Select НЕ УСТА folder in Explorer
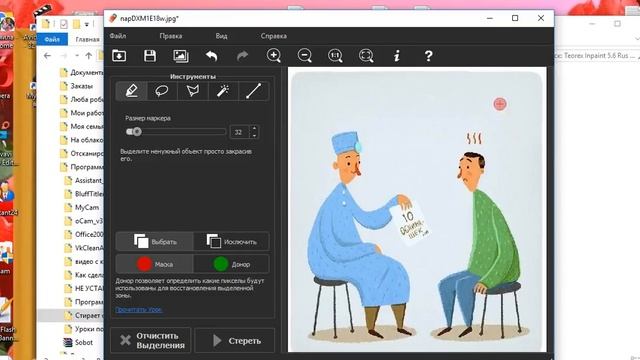 (84, 288)
